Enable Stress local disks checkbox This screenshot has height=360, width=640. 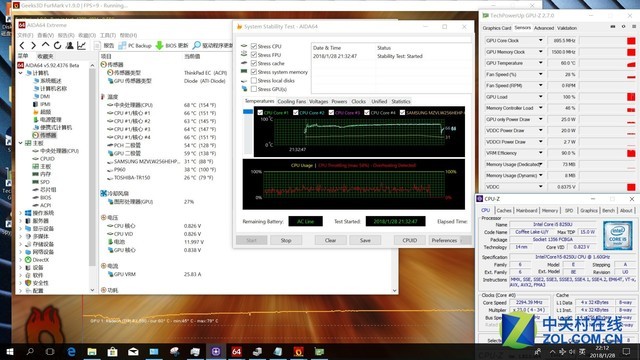click(x=254, y=80)
